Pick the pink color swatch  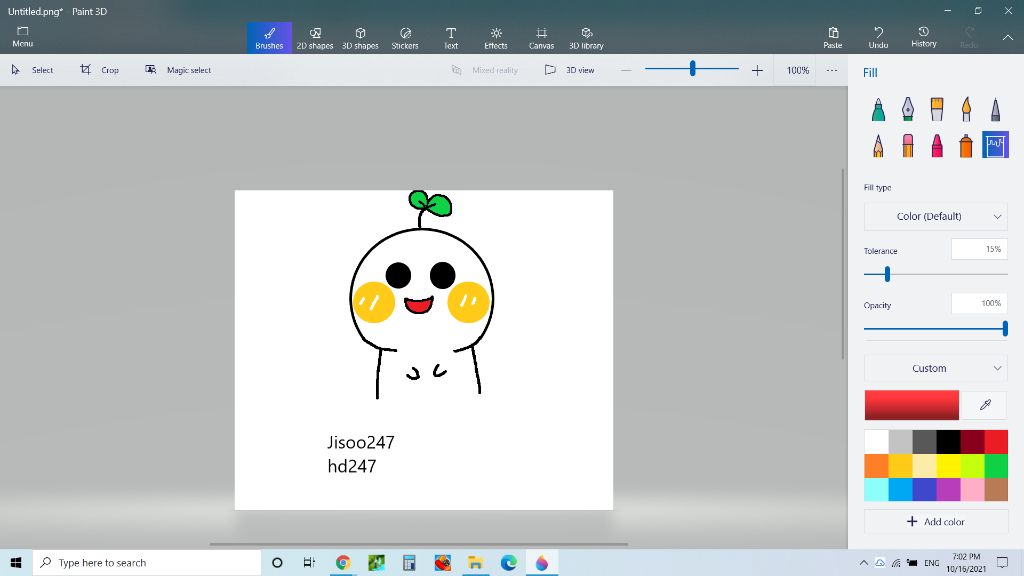[x=972, y=489]
